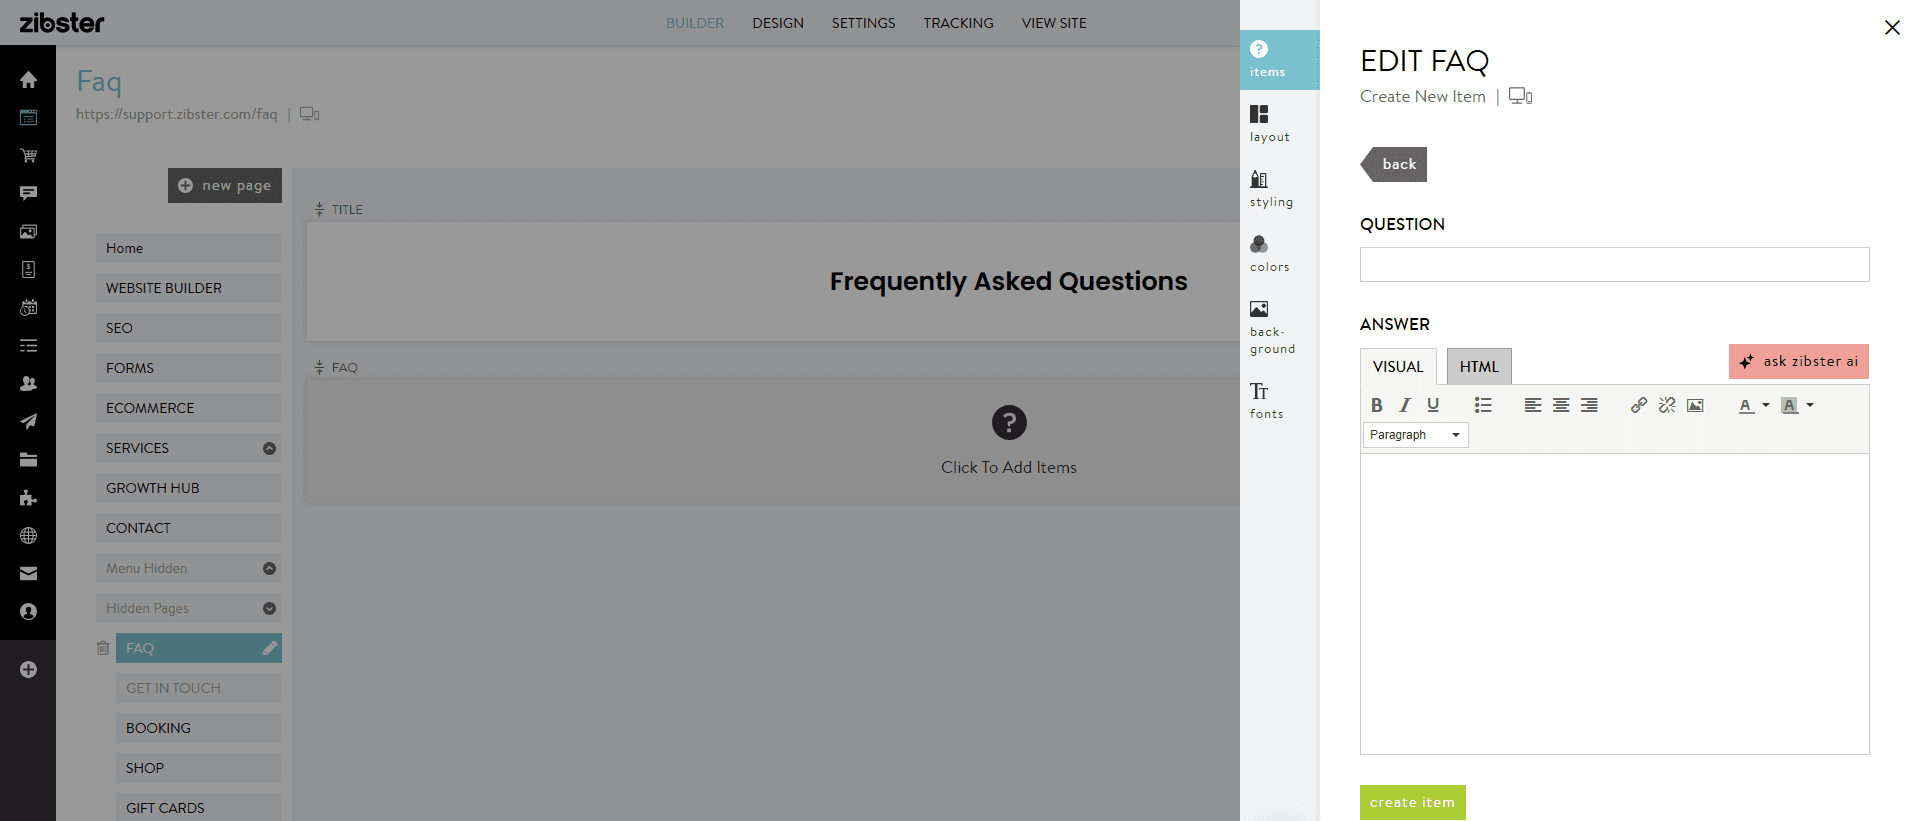This screenshot has height=821, width=1913.
Task: Insert a hyperlink in answer
Action: pos(1639,405)
